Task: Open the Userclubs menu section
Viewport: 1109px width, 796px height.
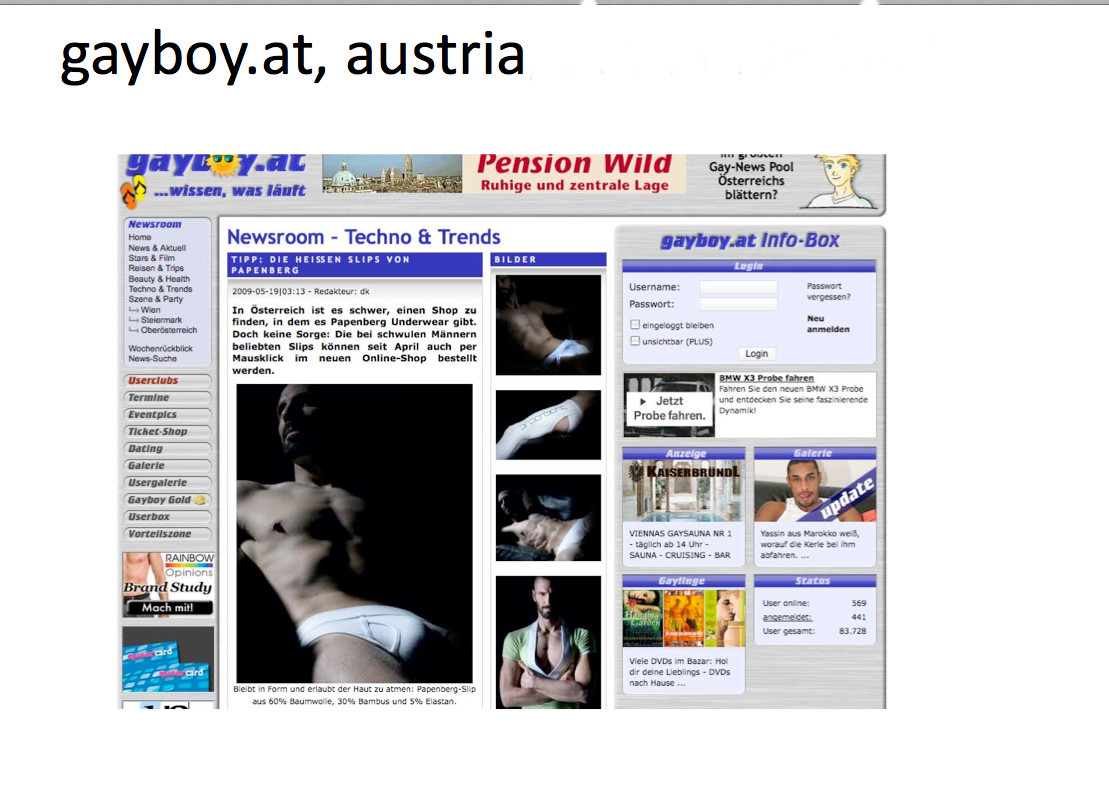Action: click(x=153, y=381)
